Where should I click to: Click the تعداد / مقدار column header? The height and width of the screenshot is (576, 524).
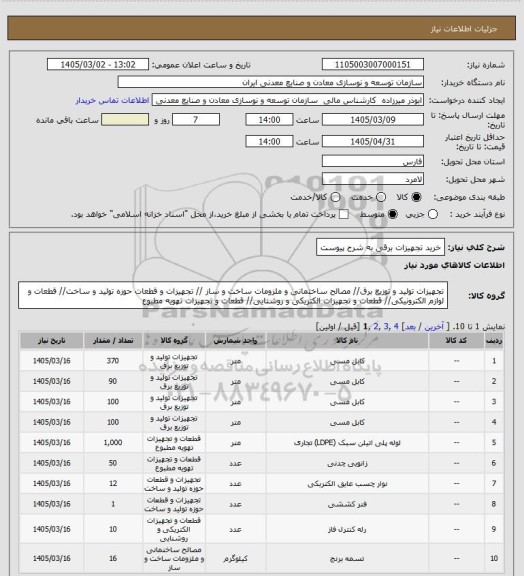pyautogui.click(x=113, y=341)
